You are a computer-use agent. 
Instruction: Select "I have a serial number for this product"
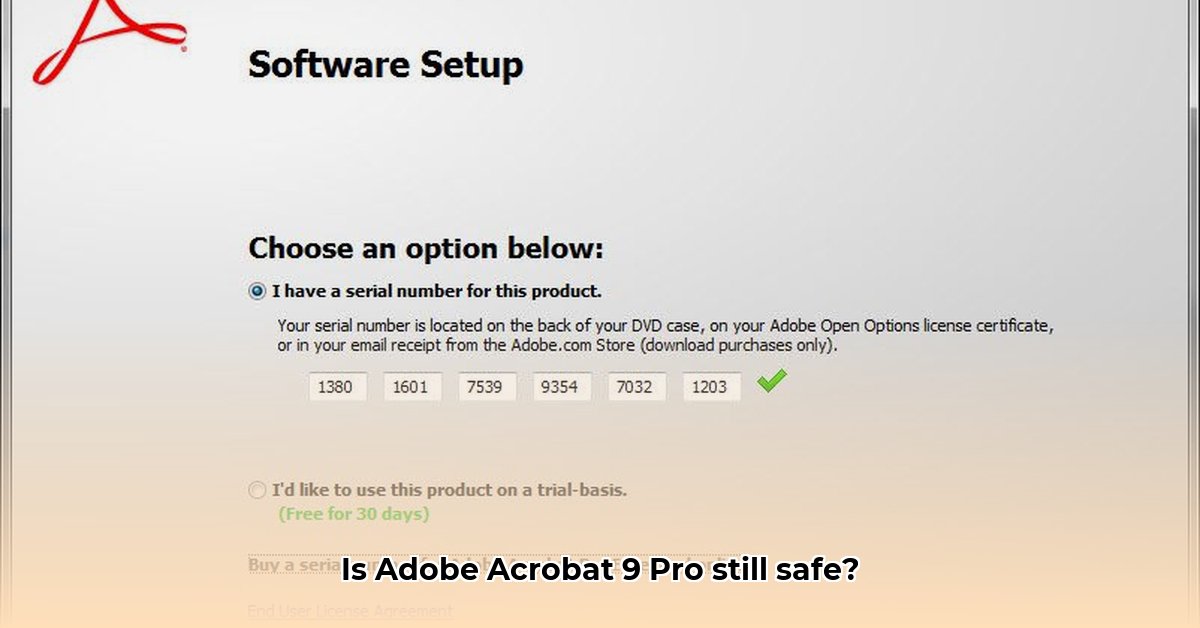tap(258, 291)
